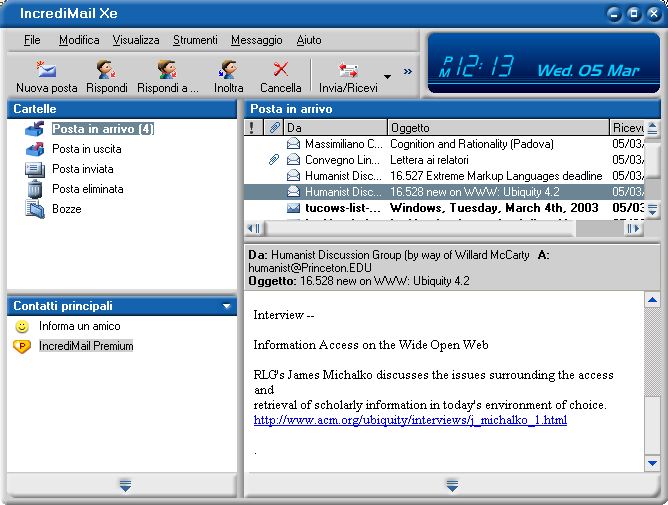The height and width of the screenshot is (505, 668).
Task: Click the Posta in arrivo inbox icon
Action: click(35, 129)
